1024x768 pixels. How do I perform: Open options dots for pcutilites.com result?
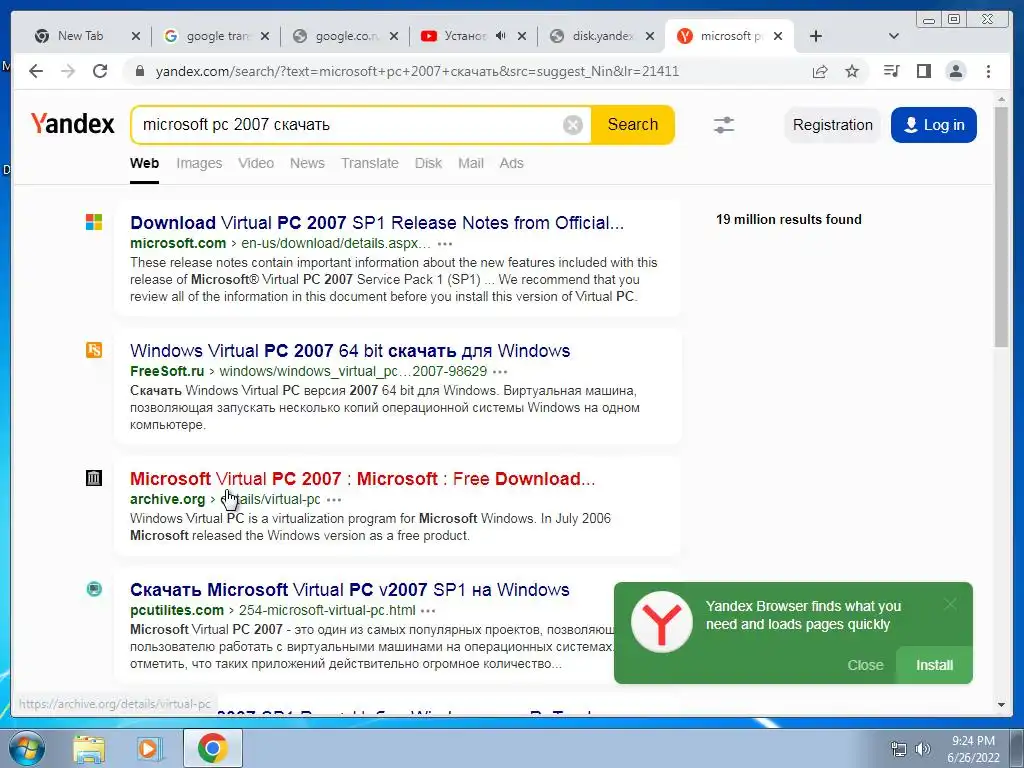pyautogui.click(x=428, y=611)
